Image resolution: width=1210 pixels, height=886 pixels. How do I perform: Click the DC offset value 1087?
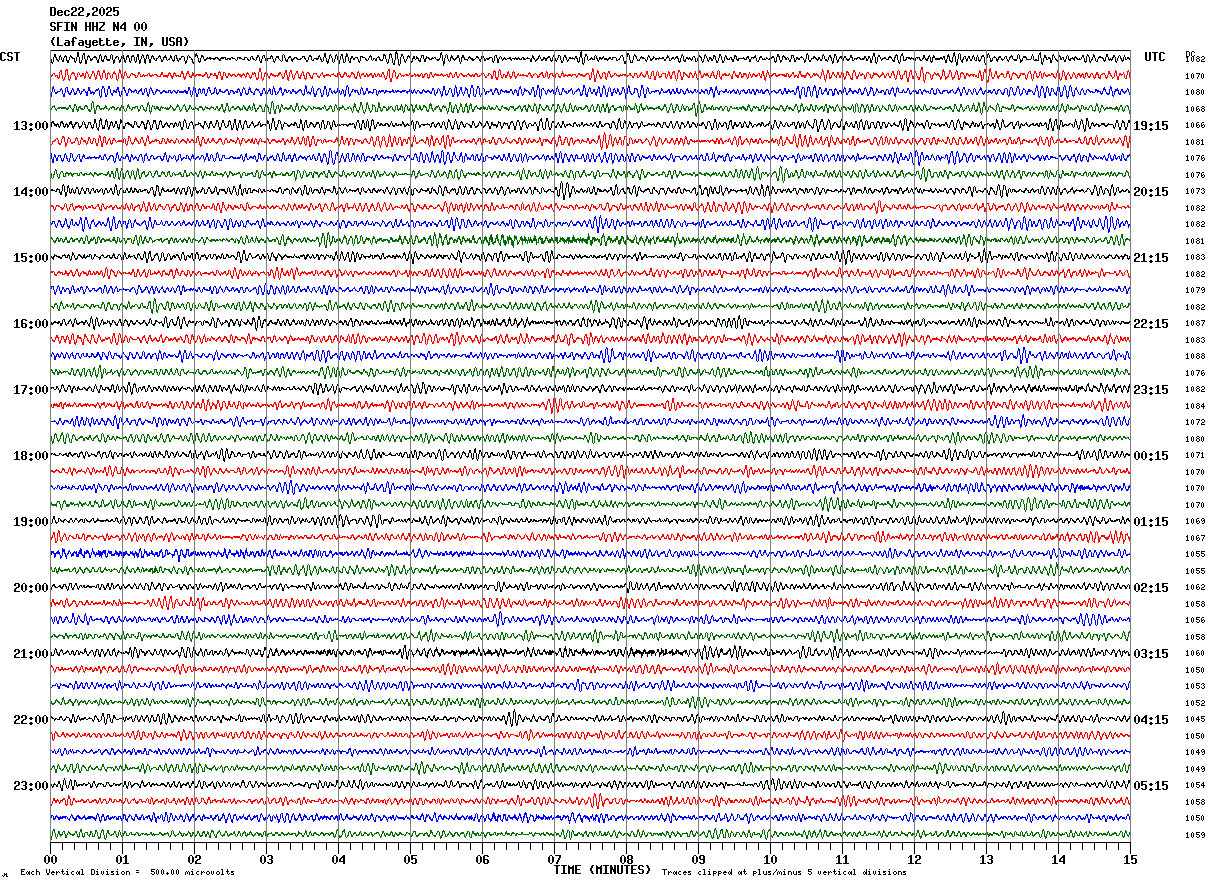coord(1195,324)
